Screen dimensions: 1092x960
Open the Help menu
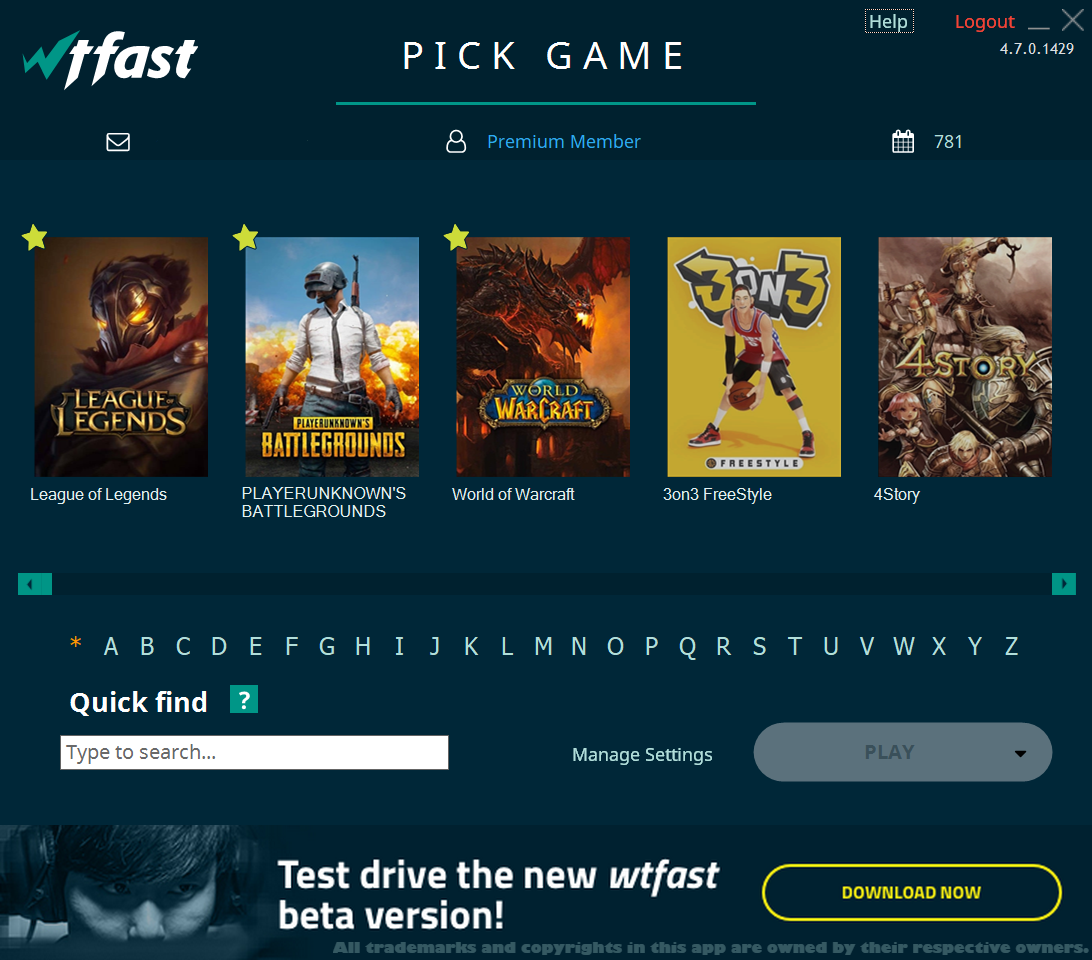[888, 22]
